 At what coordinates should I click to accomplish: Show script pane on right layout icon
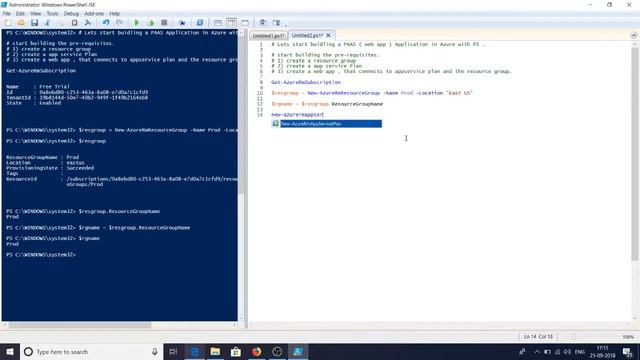231,23
